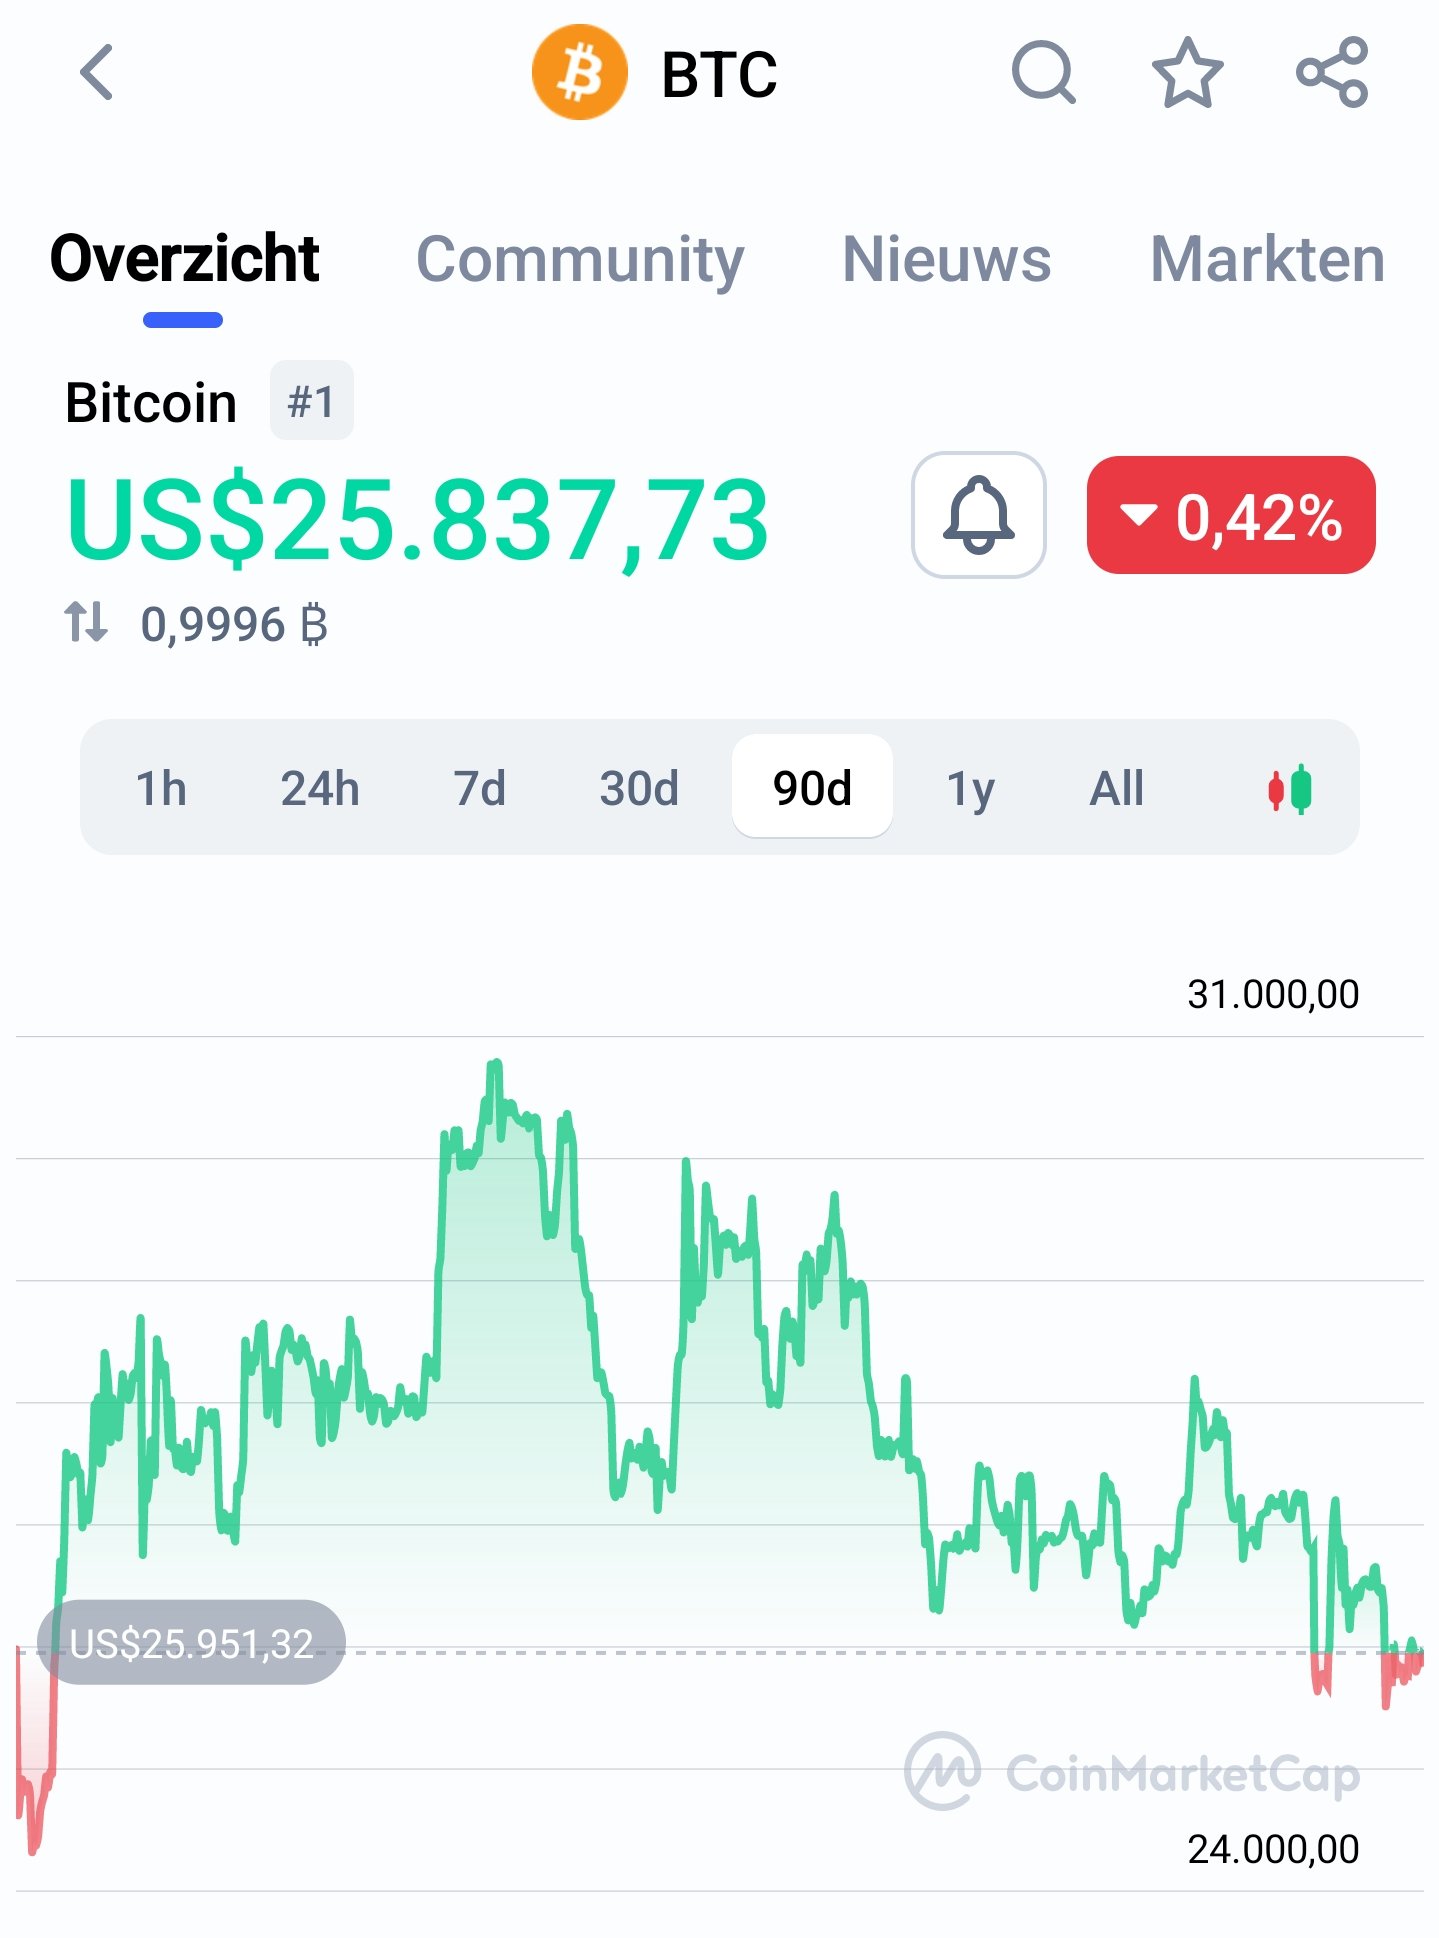This screenshot has height=1938, width=1439.
Task: Open the Nieuws tab
Action: click(947, 259)
